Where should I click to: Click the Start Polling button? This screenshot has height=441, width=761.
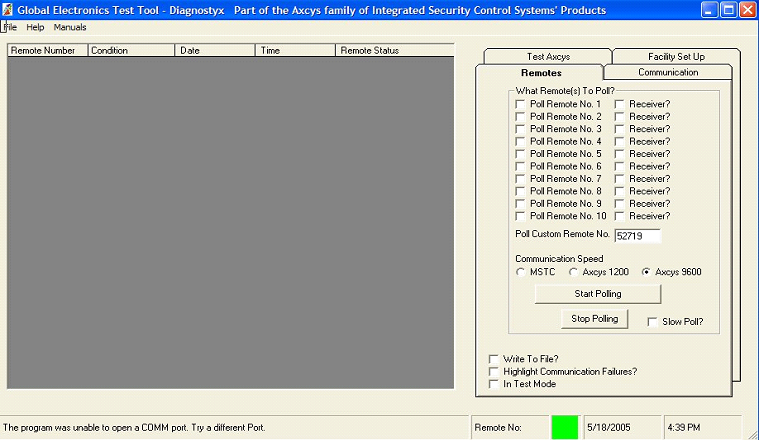click(x=598, y=294)
